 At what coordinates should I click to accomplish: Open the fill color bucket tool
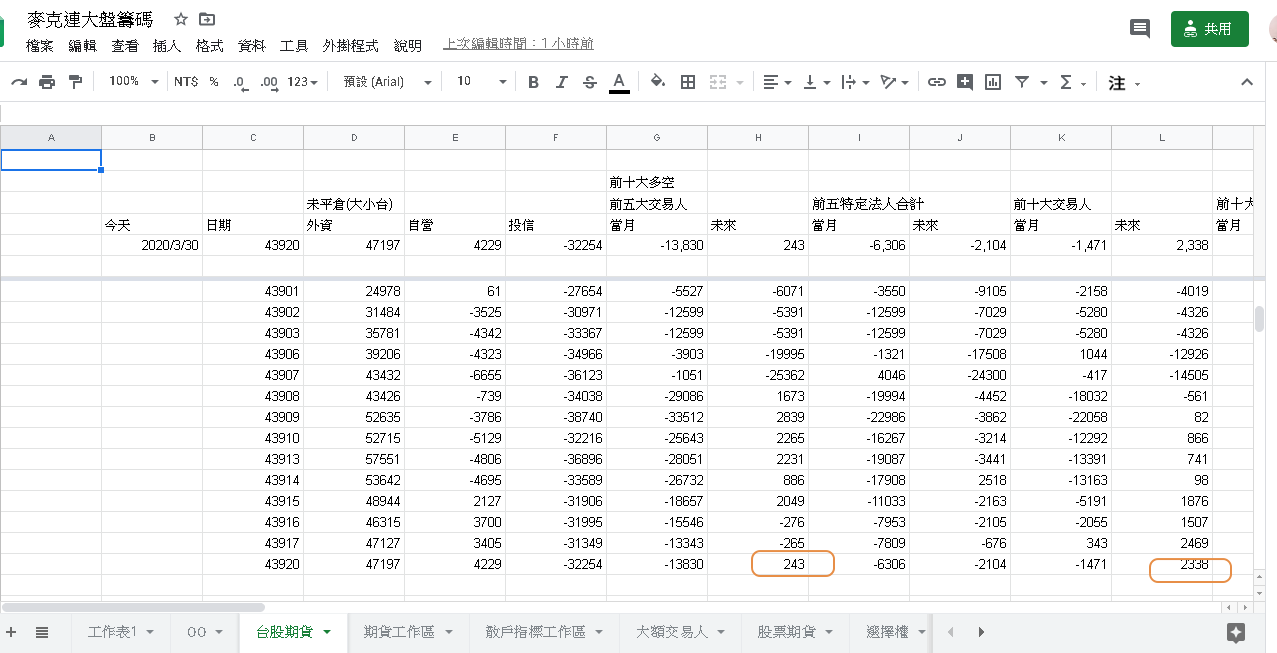click(x=657, y=82)
